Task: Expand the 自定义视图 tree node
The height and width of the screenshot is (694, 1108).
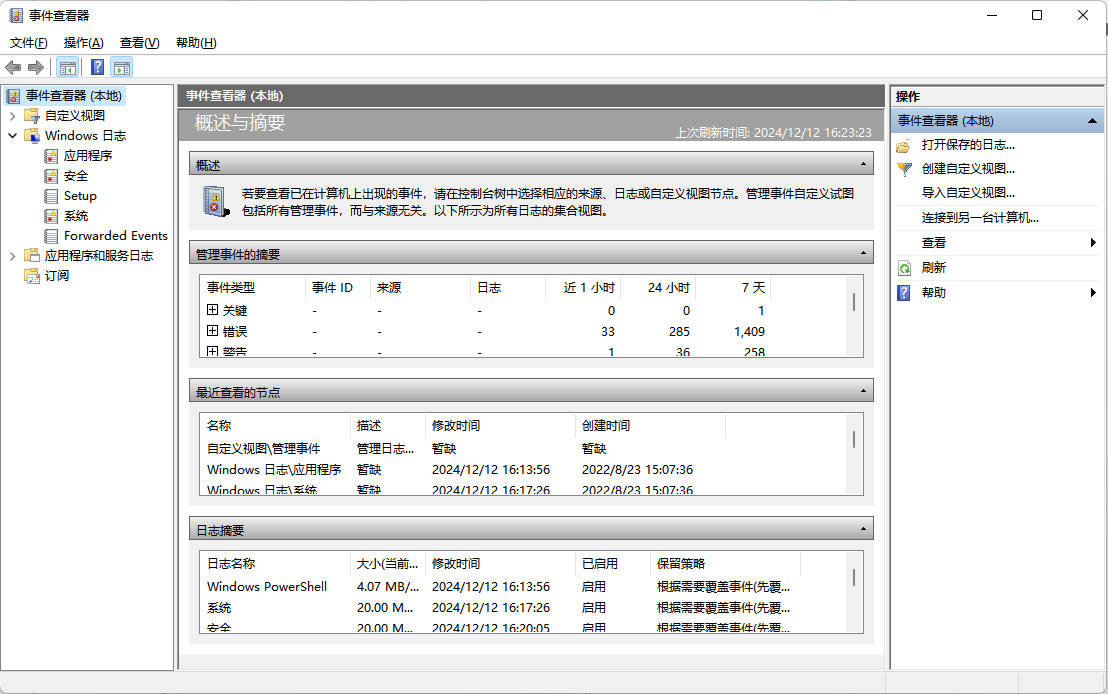Action: [x=12, y=116]
